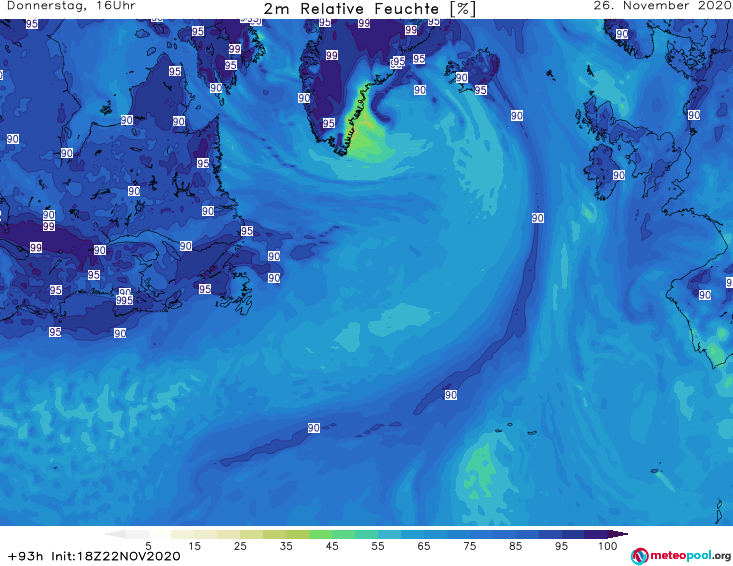
Task: Click legend value '25'
Action: click(x=240, y=546)
